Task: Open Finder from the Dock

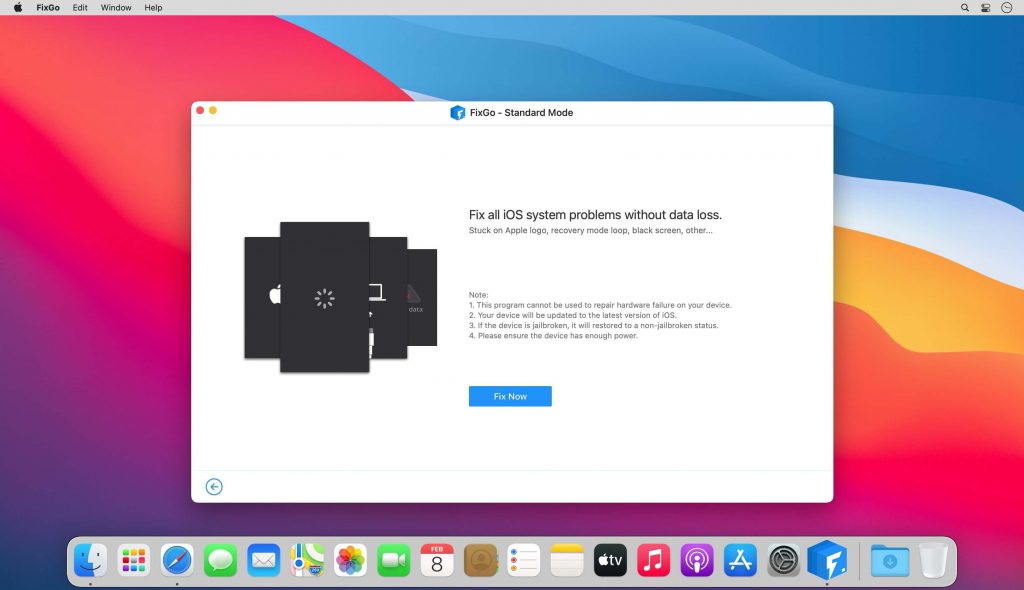Action: [x=90, y=560]
